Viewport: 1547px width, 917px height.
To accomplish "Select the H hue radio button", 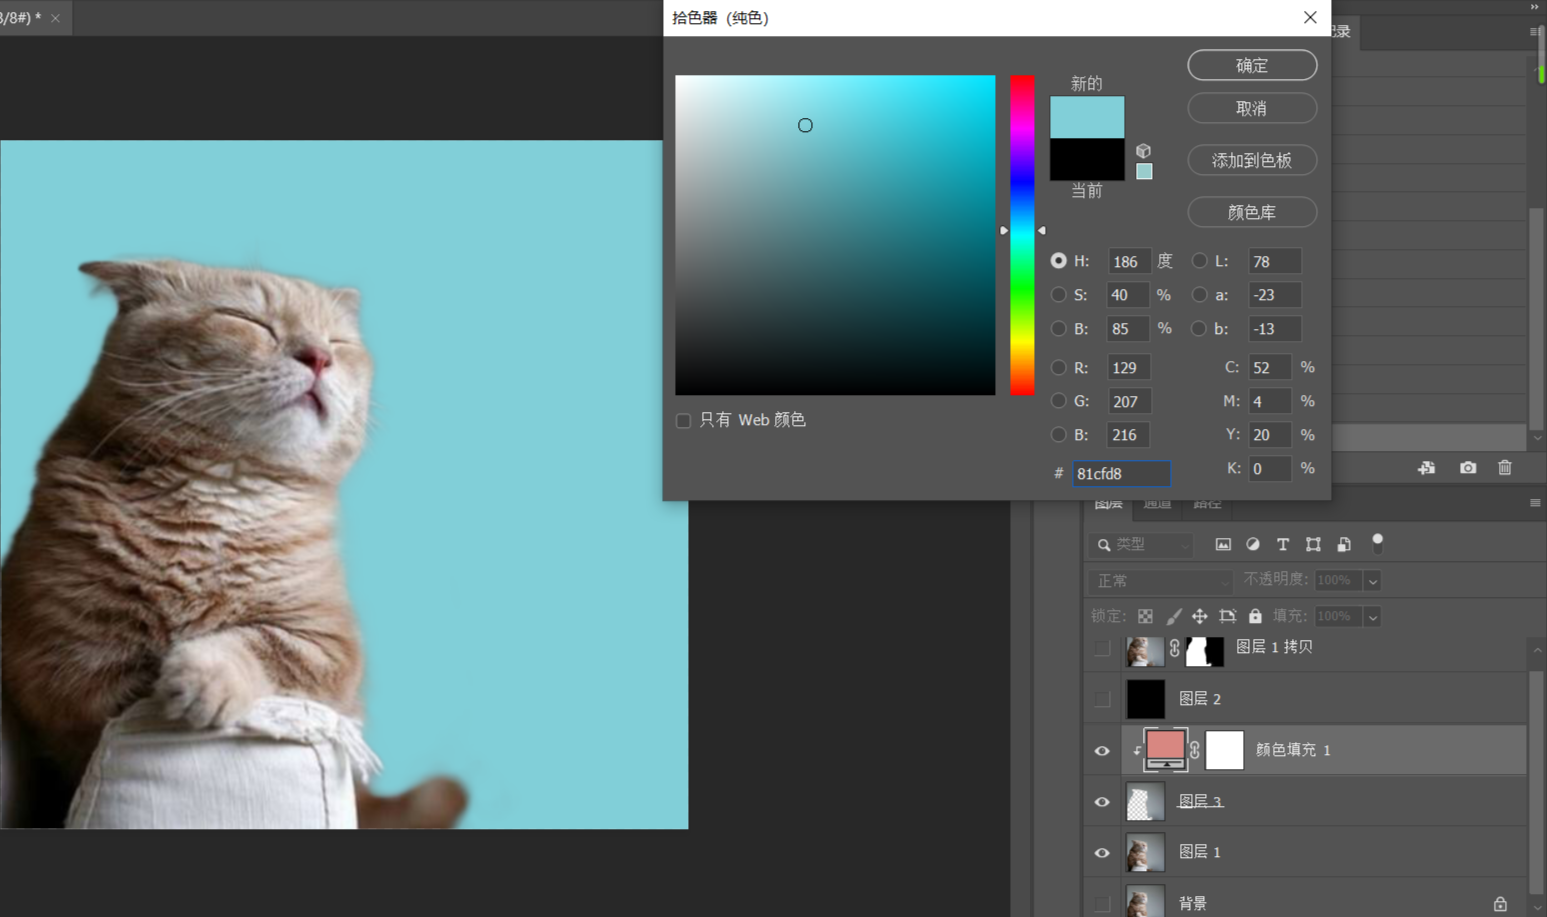I will click(x=1058, y=261).
